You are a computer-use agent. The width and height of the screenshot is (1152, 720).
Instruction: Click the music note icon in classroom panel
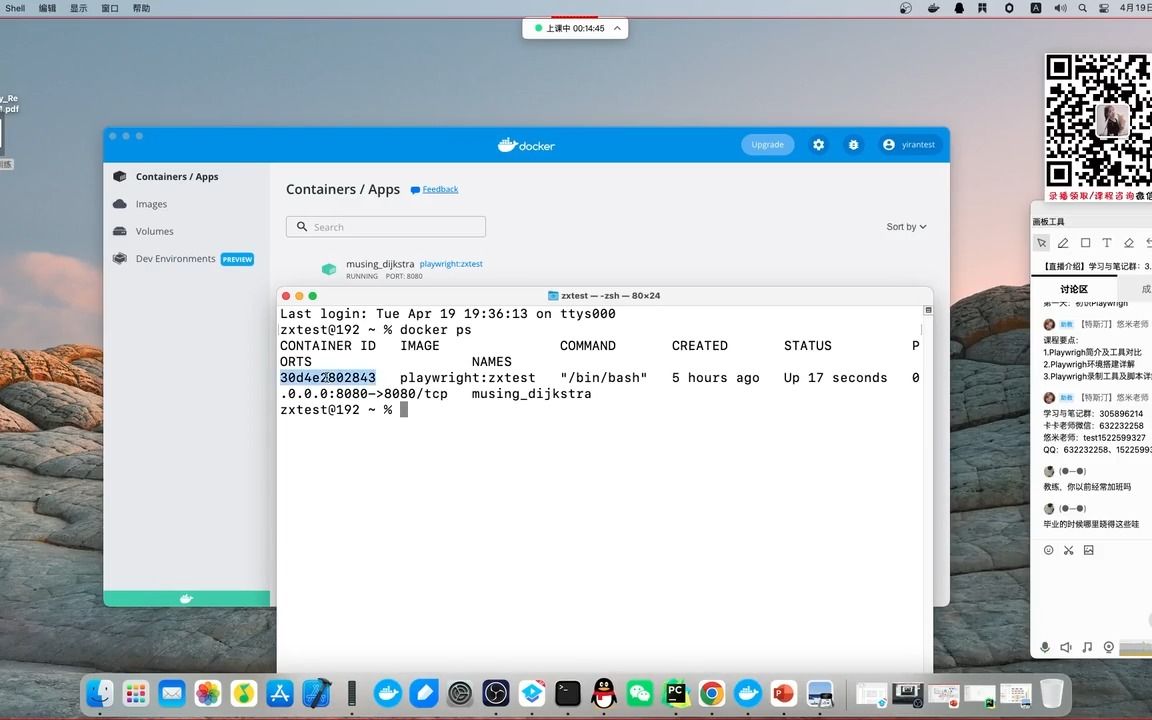pos(1087,647)
